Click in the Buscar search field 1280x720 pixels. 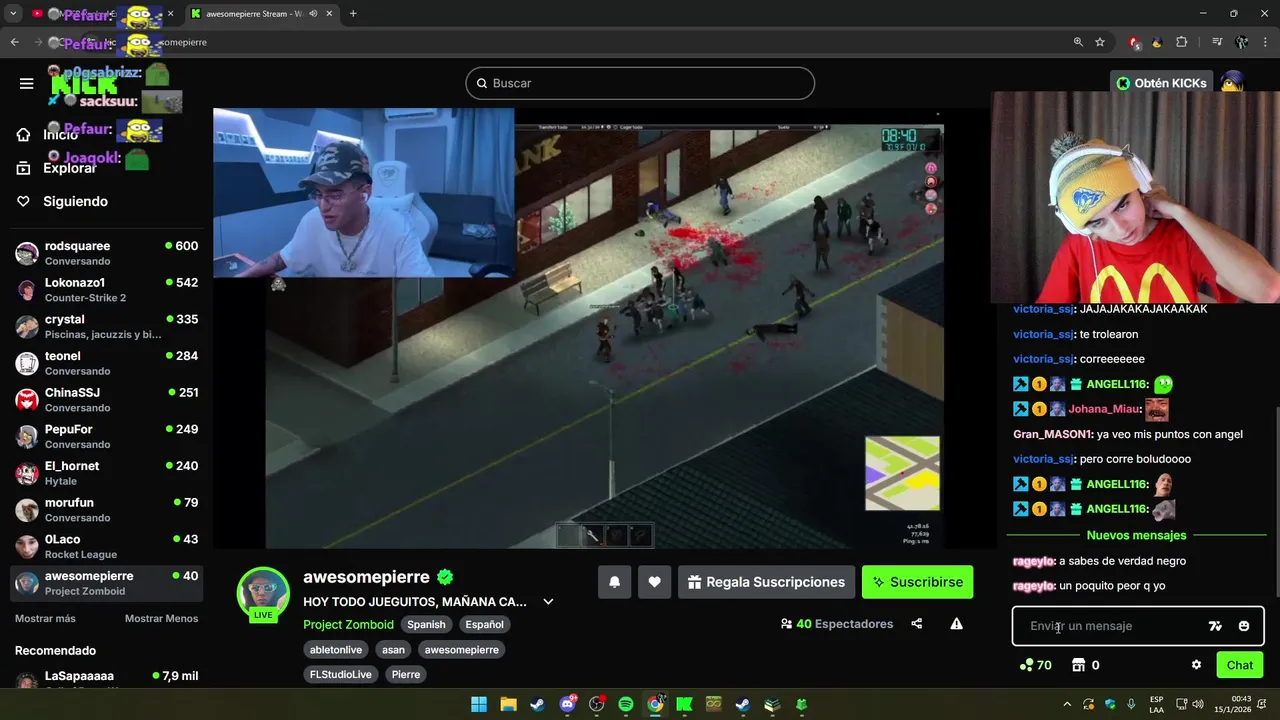tap(640, 83)
